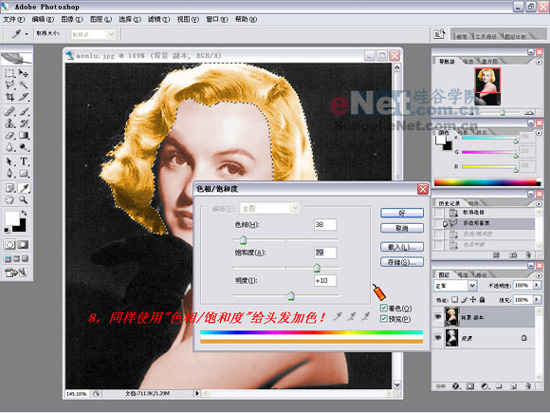This screenshot has width=550, height=413.
Task: Click the 取消 (Cancel) button
Action: [x=402, y=228]
